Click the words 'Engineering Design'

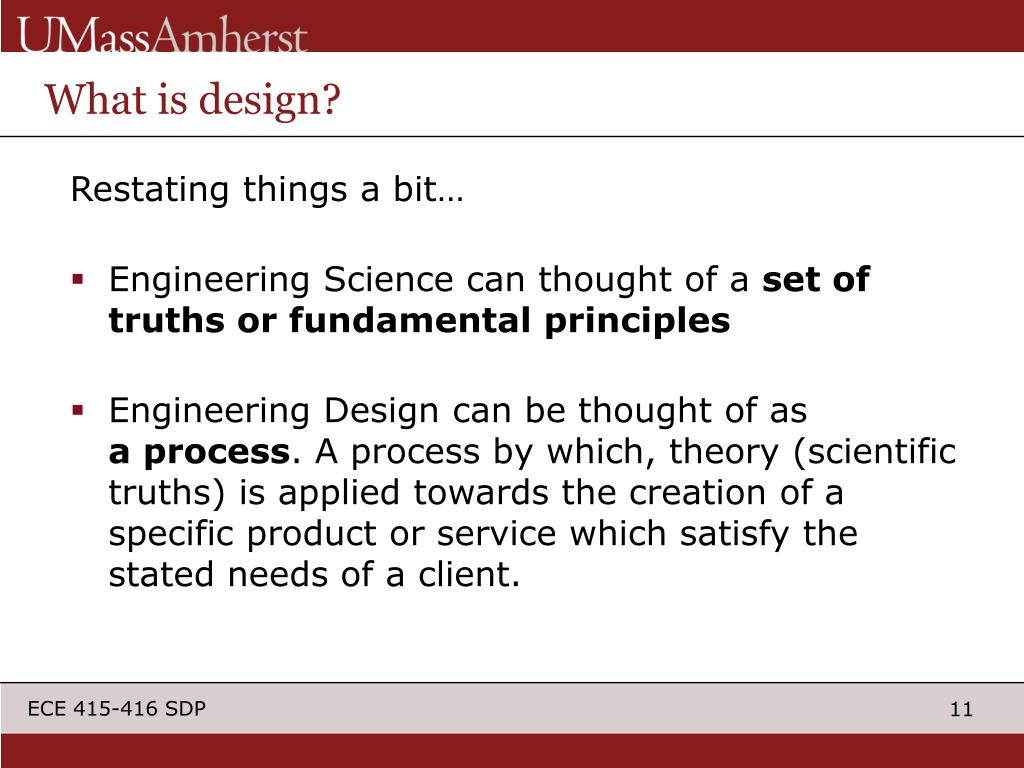[274, 411]
